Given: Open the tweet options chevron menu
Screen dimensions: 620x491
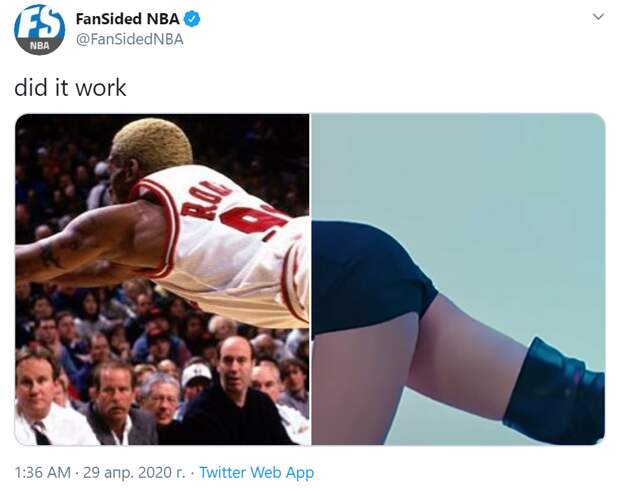Looking at the screenshot, I should [x=599, y=17].
